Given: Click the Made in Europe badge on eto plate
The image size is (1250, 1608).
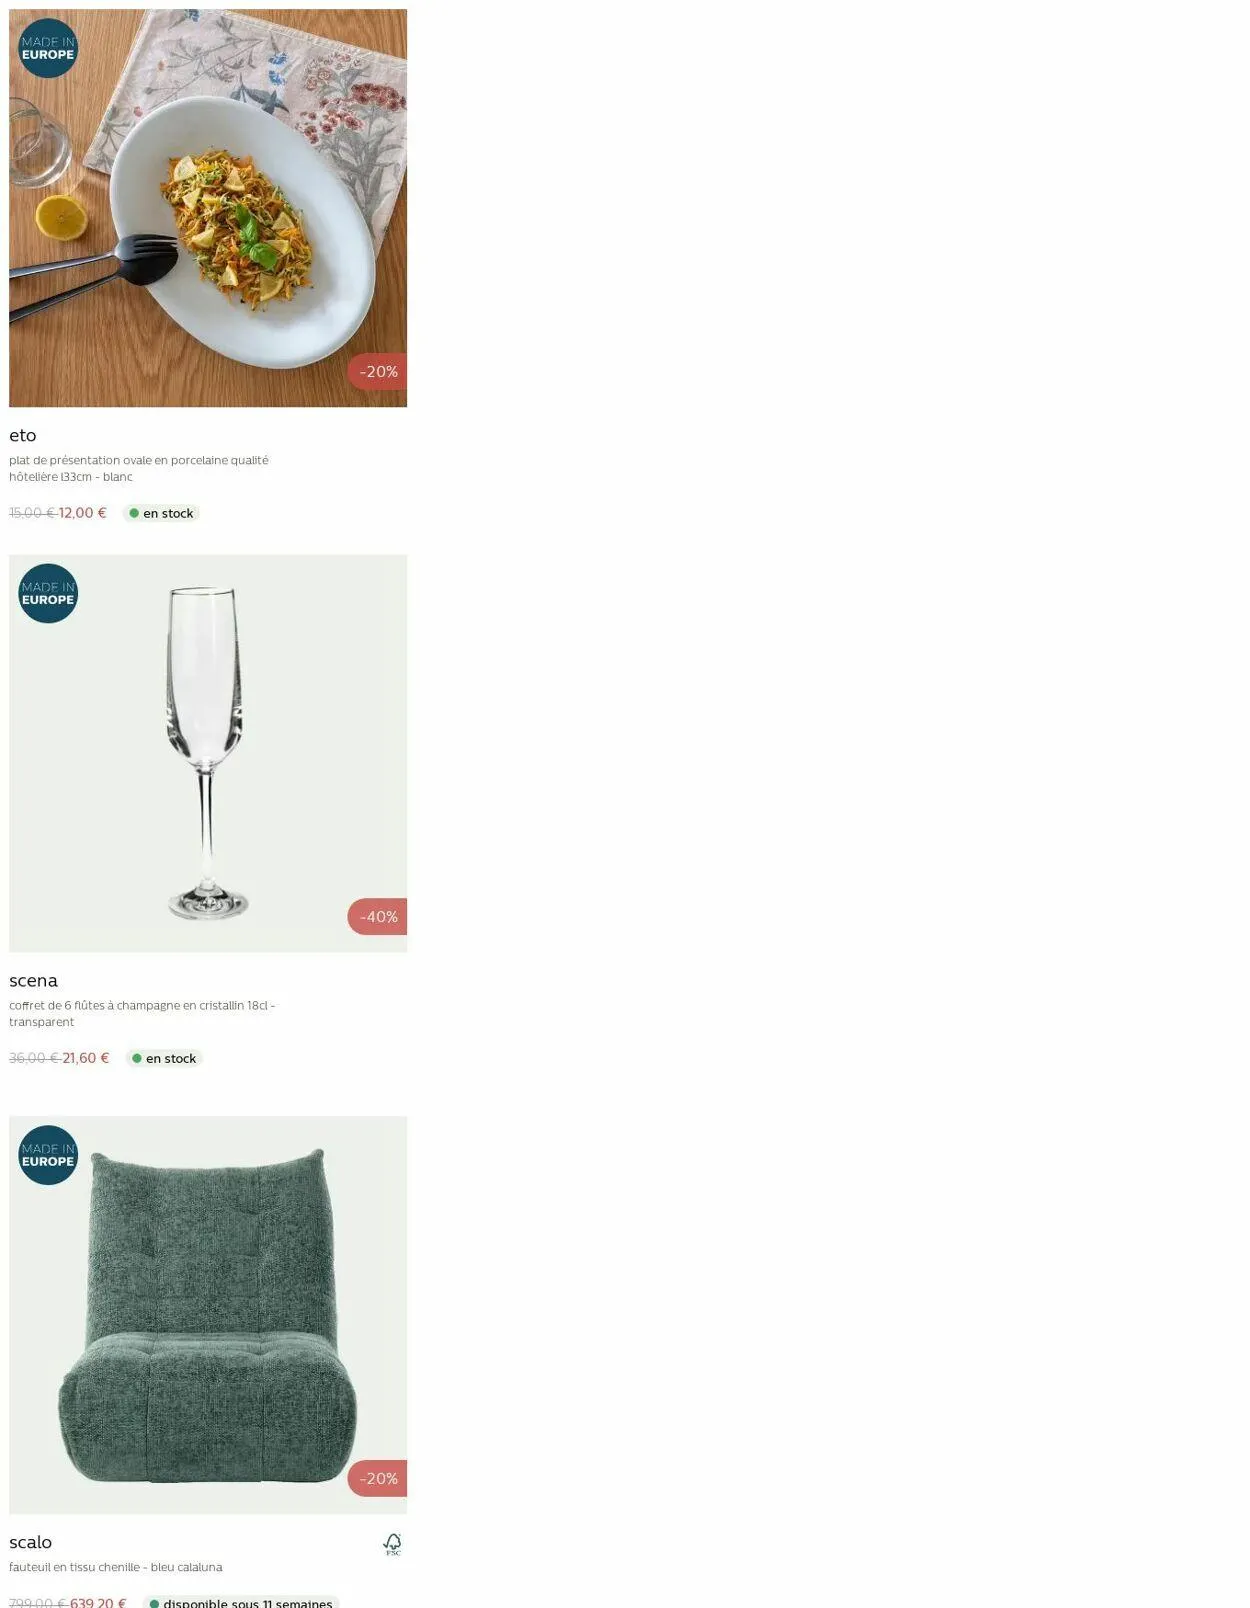Looking at the screenshot, I should pyautogui.click(x=48, y=48).
